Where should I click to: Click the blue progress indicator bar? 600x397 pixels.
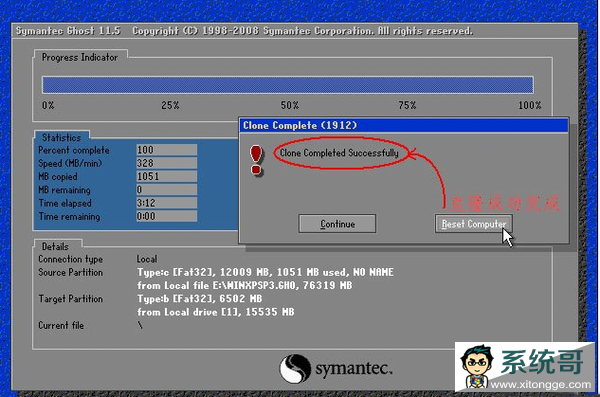(x=288, y=85)
